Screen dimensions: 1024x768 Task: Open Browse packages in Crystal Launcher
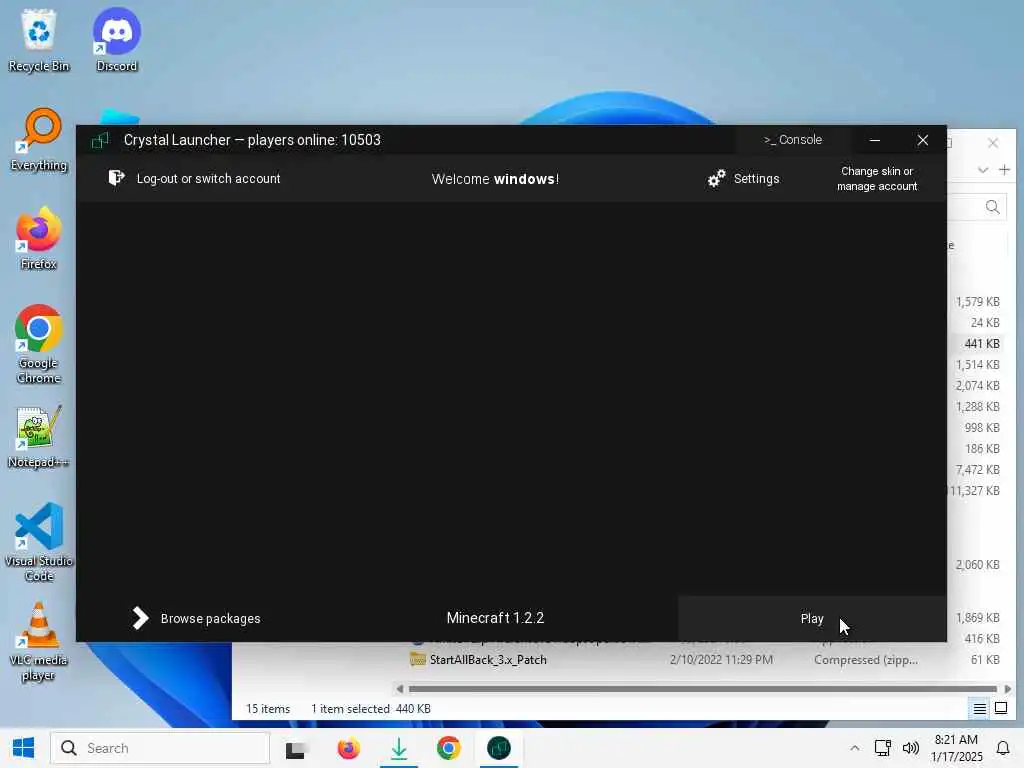tap(195, 618)
